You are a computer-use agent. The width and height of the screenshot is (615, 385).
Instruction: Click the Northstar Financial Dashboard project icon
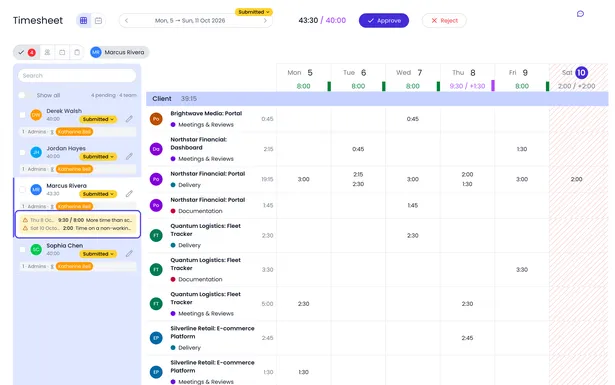(156, 149)
